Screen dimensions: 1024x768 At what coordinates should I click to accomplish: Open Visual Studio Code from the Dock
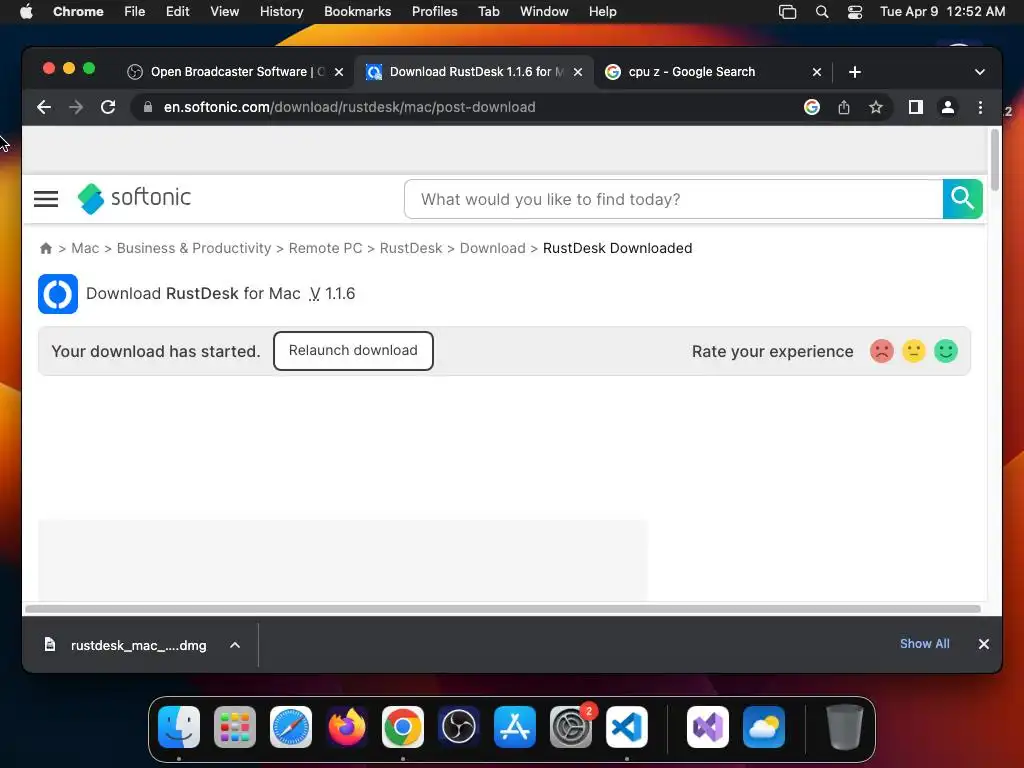tap(627, 727)
